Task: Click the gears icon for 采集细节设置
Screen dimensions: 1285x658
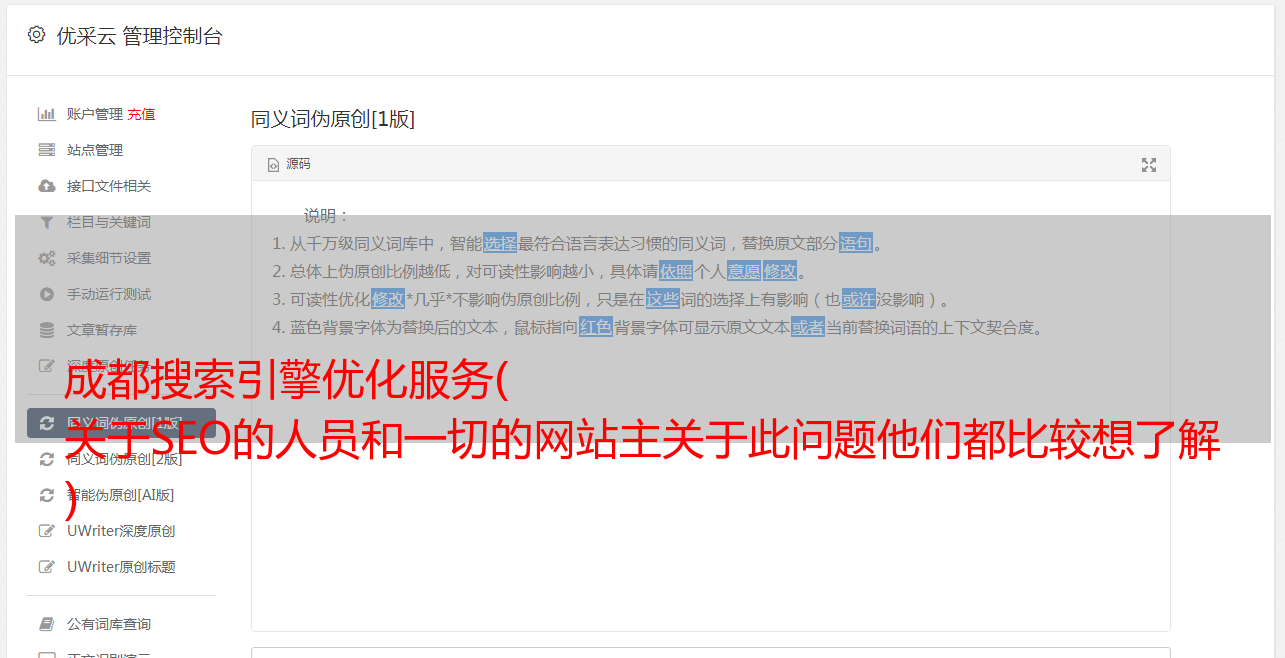Action: coord(46,258)
